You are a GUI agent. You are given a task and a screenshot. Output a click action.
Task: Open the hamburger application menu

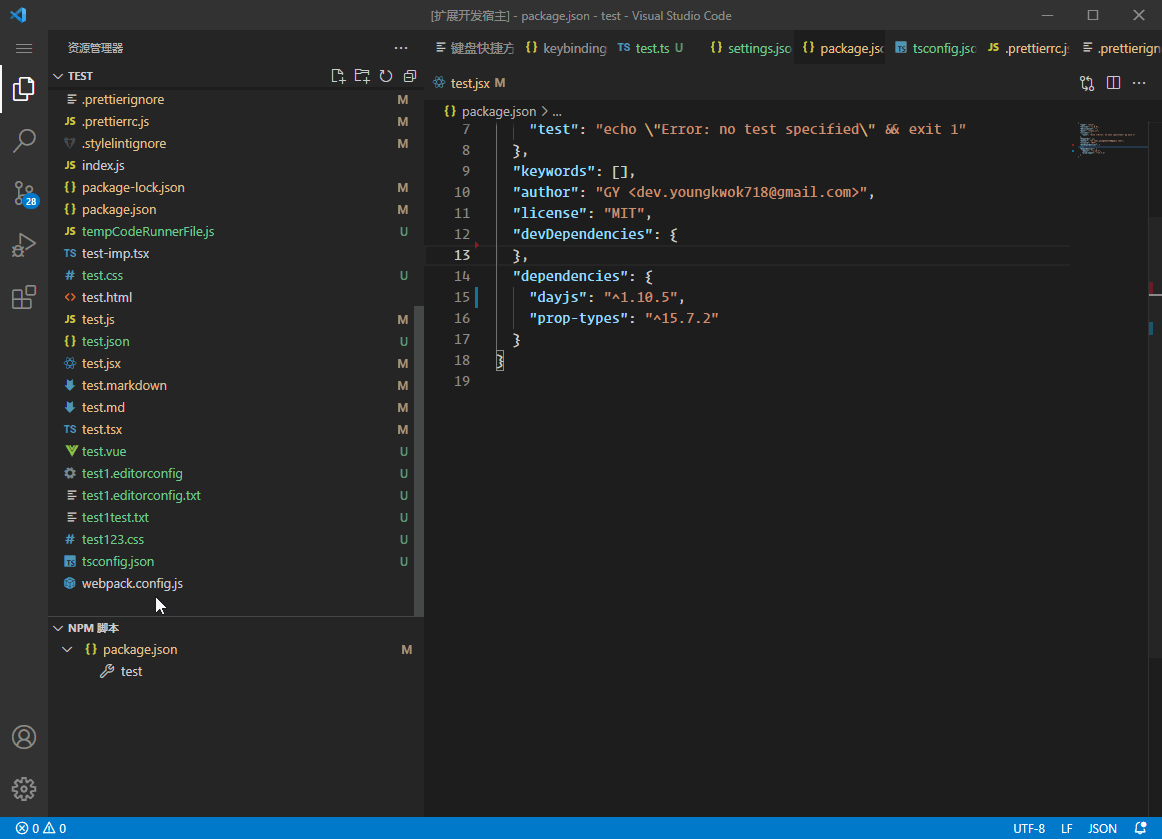(24, 48)
